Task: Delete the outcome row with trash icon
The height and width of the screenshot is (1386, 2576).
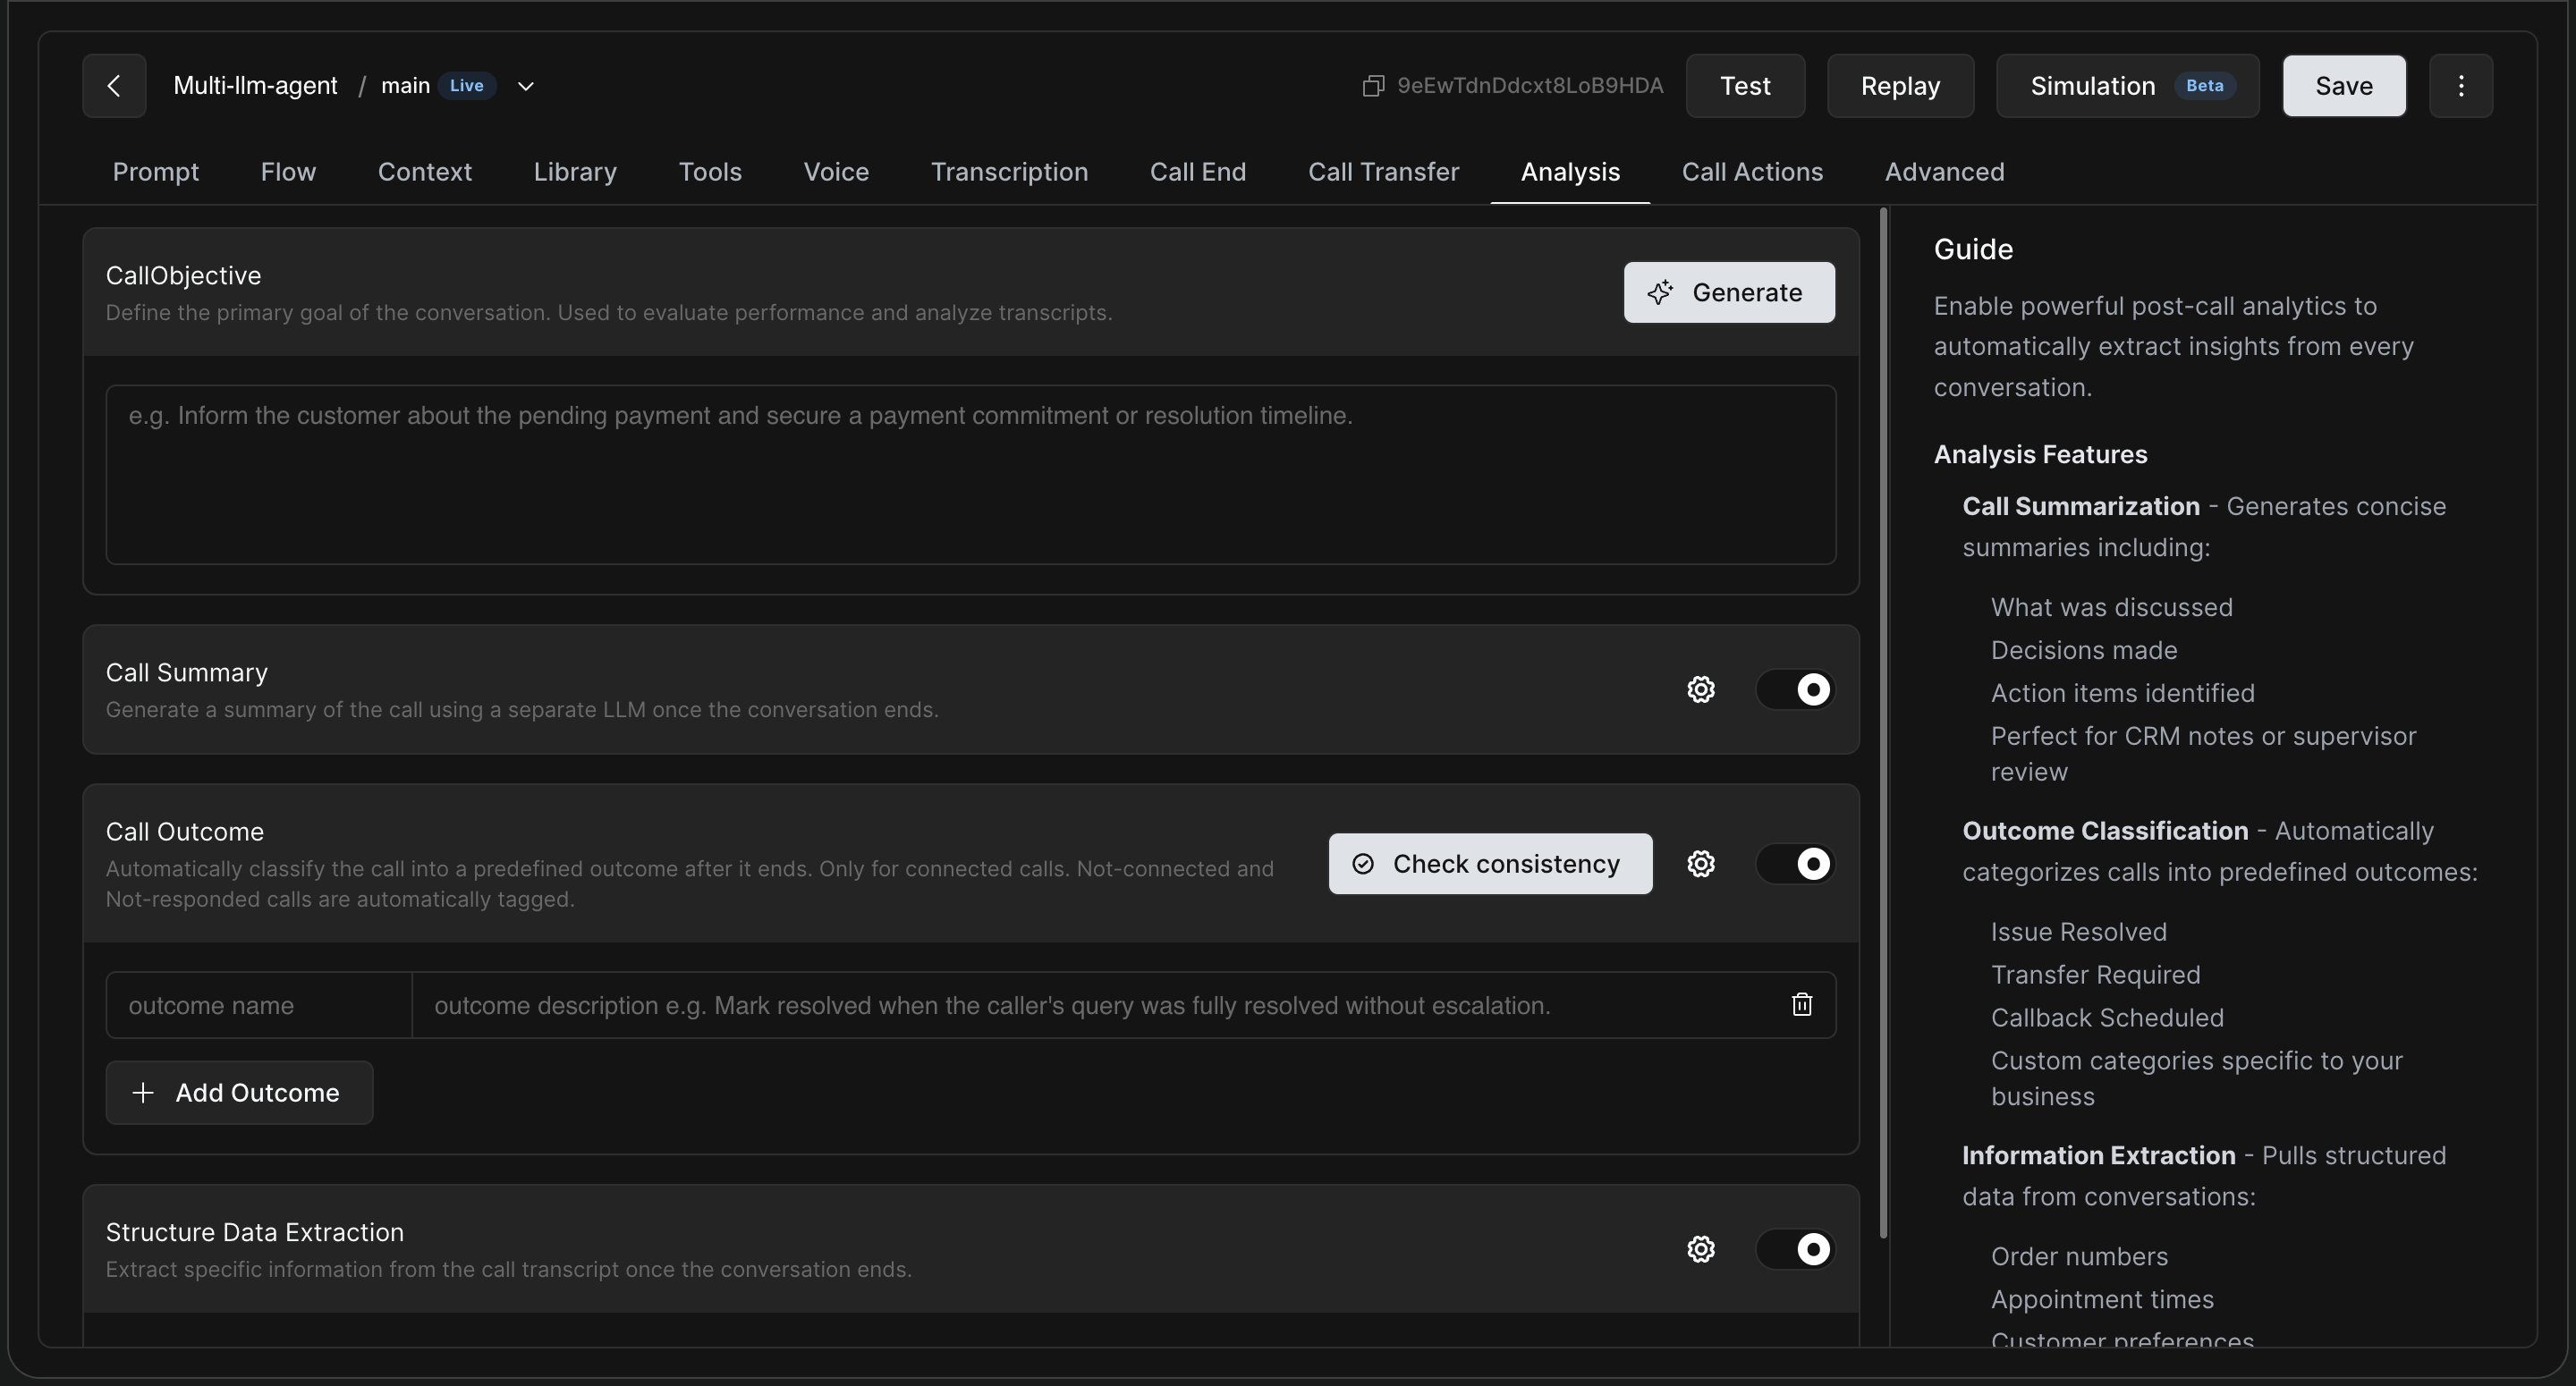Action: (x=1802, y=1005)
